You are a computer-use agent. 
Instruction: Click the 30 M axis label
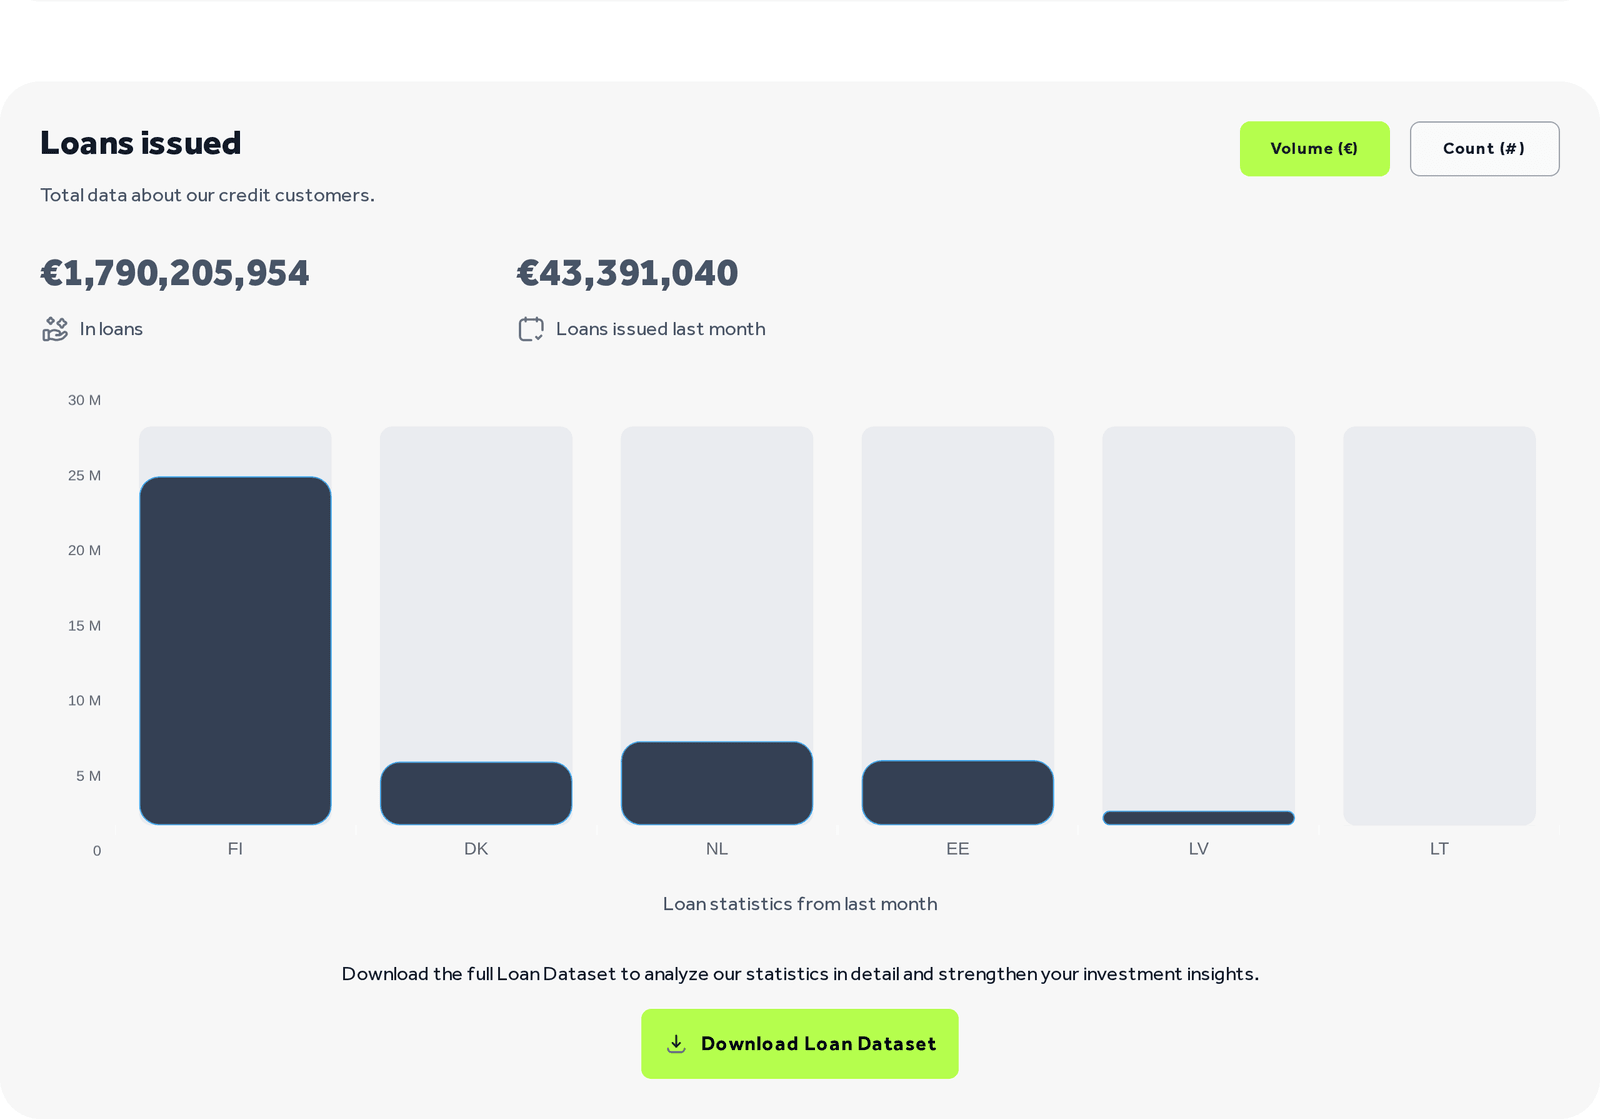[84, 400]
